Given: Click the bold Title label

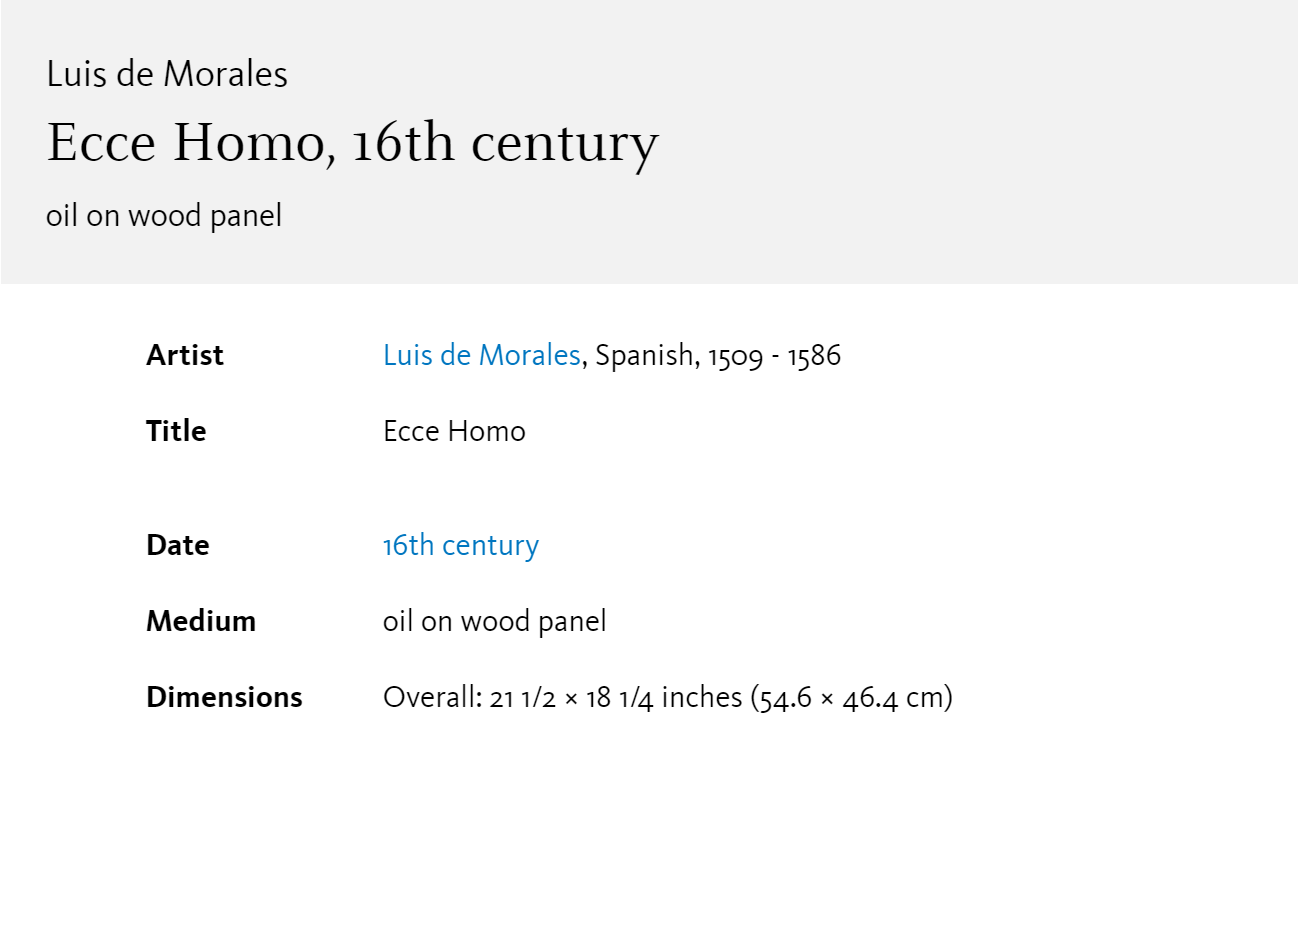Looking at the screenshot, I should pyautogui.click(x=176, y=431).
